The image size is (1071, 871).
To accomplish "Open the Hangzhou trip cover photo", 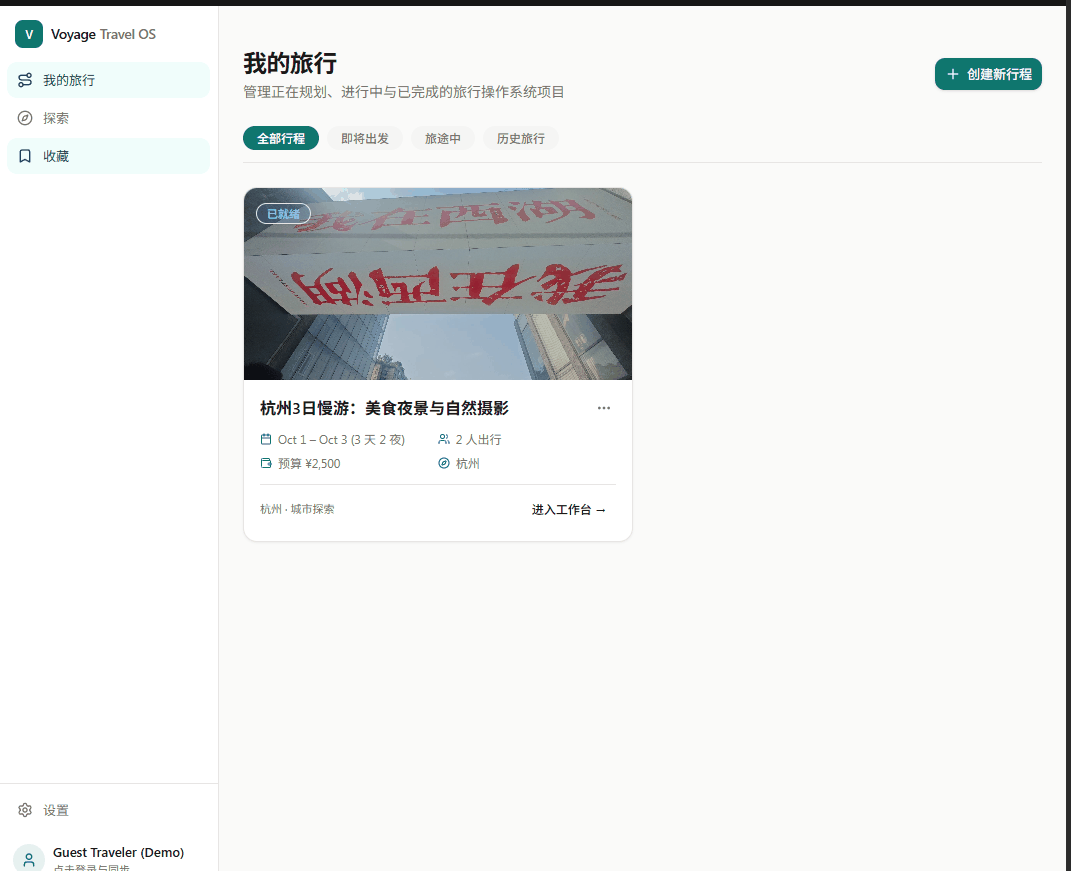I will pos(438,284).
